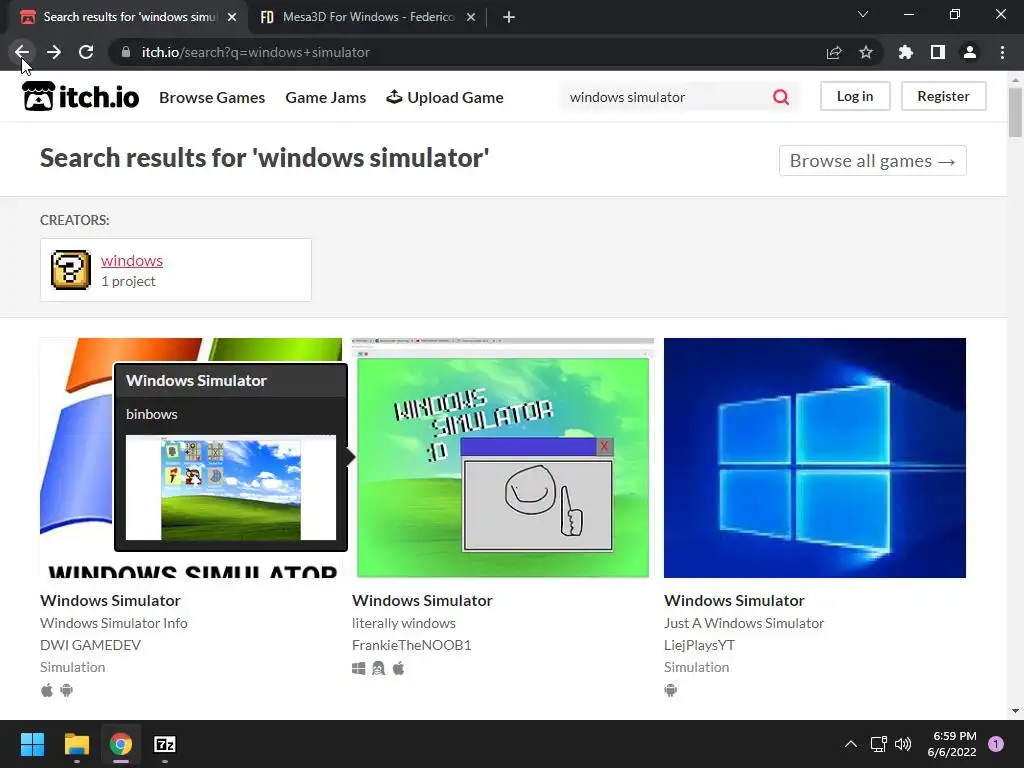Open Windows Simulator title above 'Just A Windows Simulator'

(x=734, y=600)
